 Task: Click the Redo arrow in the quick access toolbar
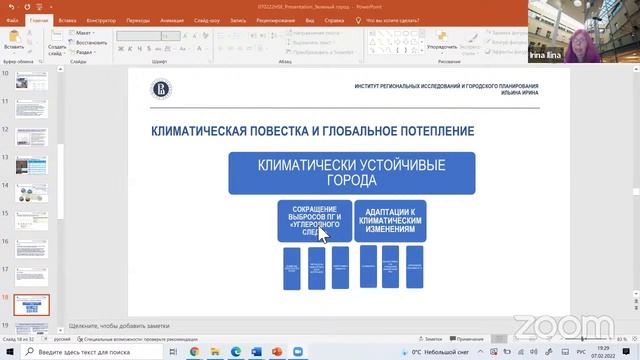click(x=27, y=7)
